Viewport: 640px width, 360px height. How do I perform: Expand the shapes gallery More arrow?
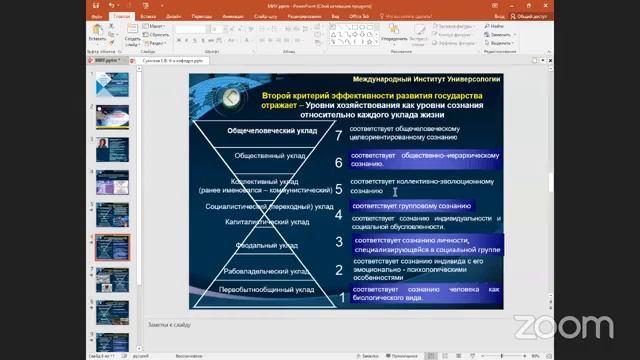click(x=376, y=42)
